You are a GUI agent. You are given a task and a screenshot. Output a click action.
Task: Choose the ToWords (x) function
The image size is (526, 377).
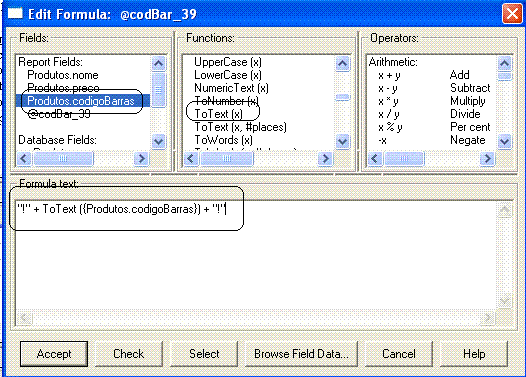click(x=223, y=140)
